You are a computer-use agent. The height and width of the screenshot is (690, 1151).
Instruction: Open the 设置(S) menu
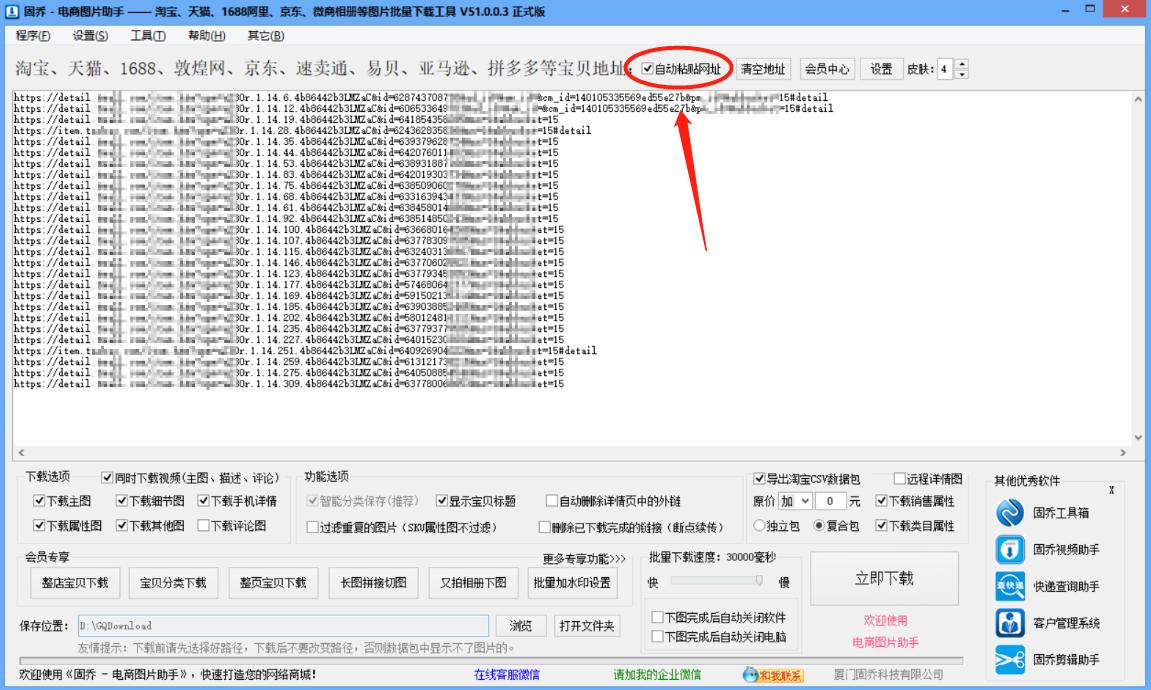coord(90,35)
